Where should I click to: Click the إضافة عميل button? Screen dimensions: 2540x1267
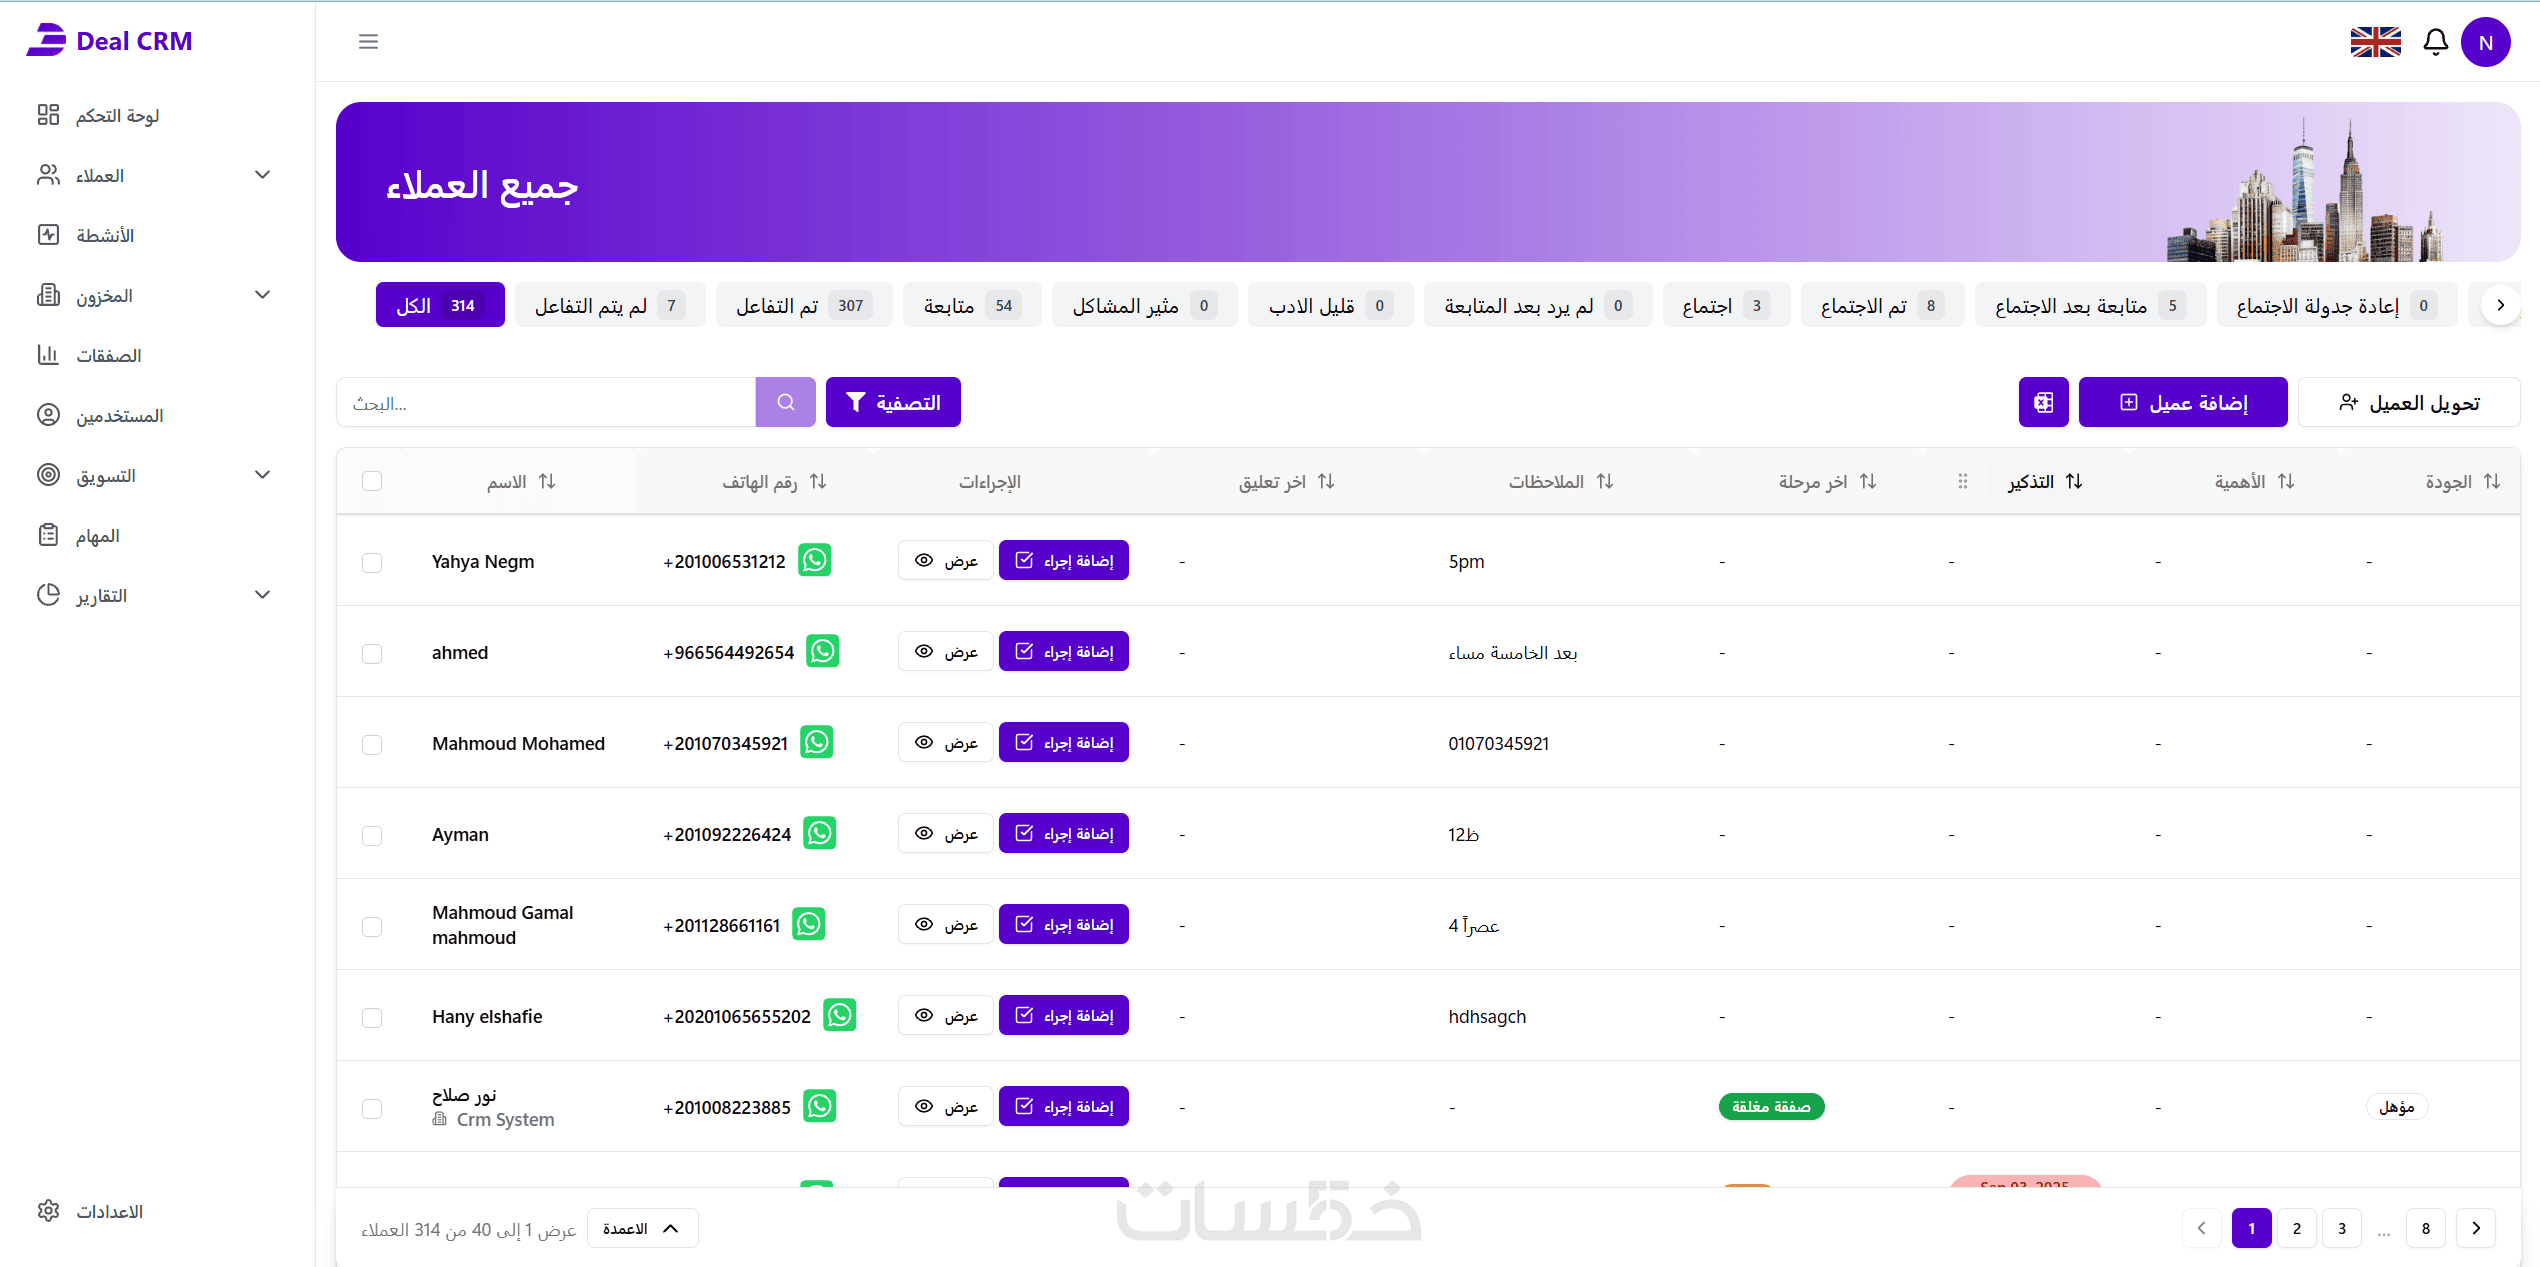2183,402
